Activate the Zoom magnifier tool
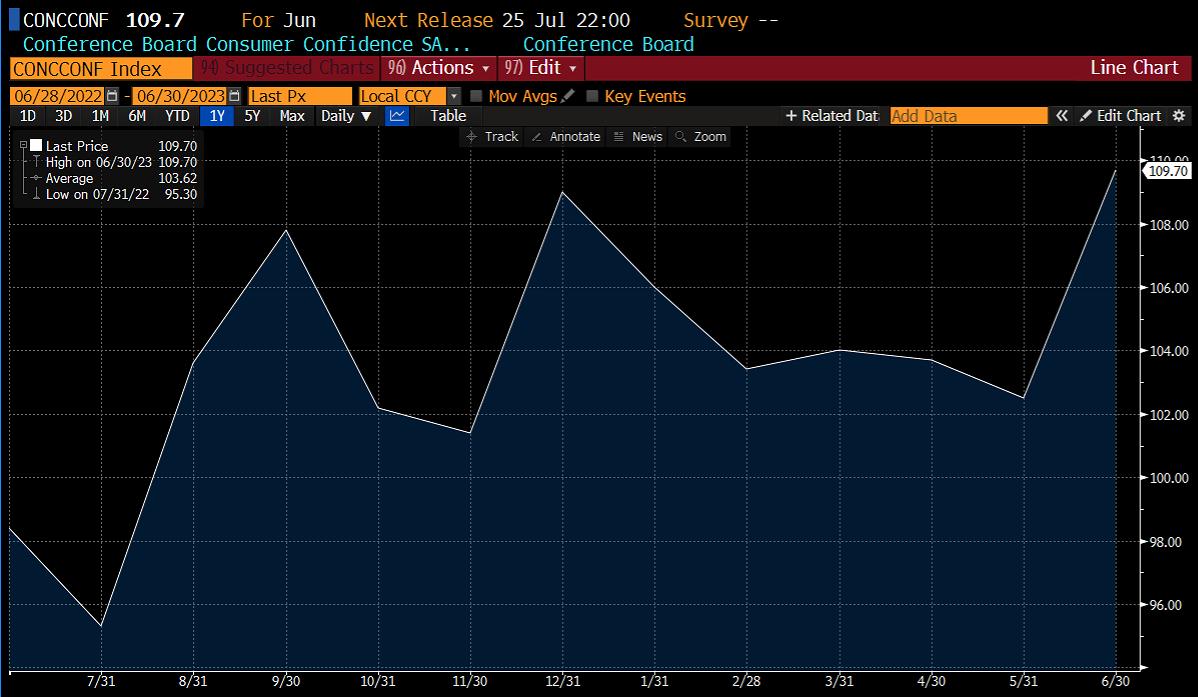This screenshot has width=1198, height=697. click(701, 137)
